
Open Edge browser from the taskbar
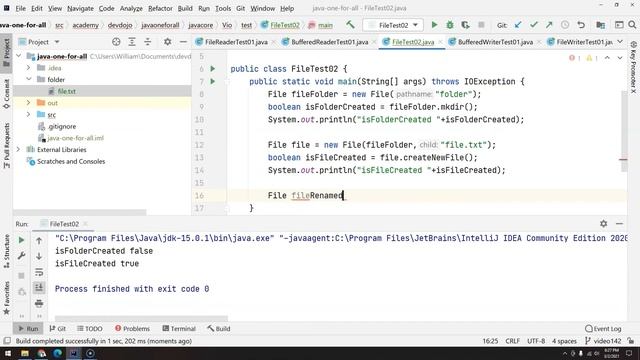(x=58, y=353)
